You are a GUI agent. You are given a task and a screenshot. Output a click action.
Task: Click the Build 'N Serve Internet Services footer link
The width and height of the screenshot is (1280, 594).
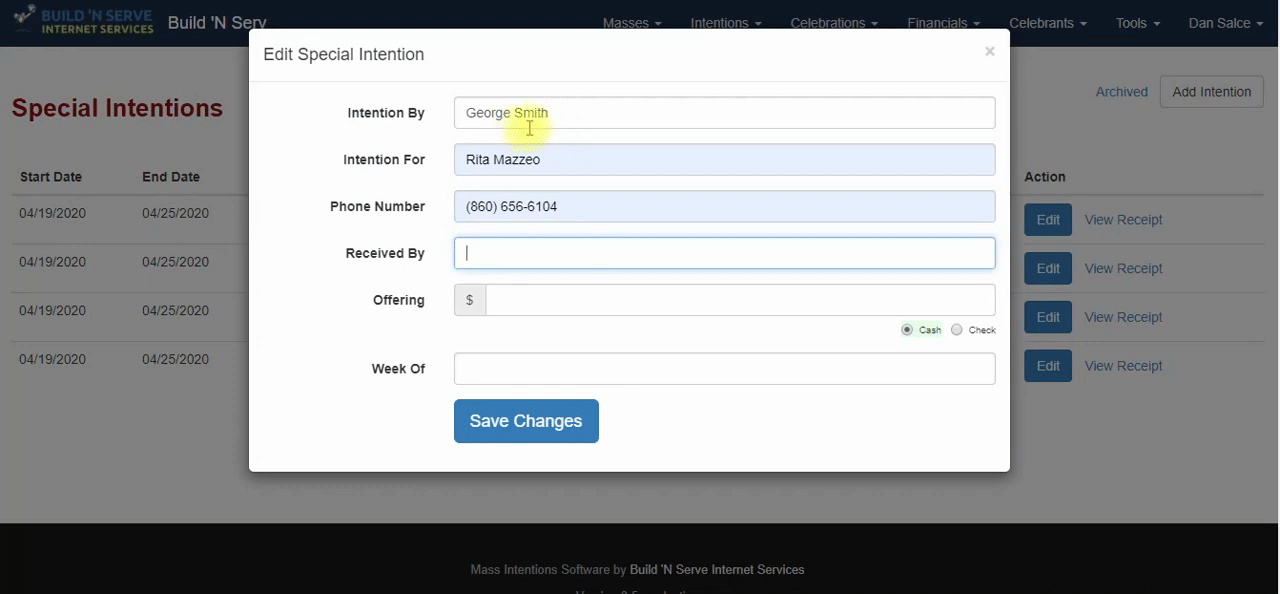tap(717, 570)
